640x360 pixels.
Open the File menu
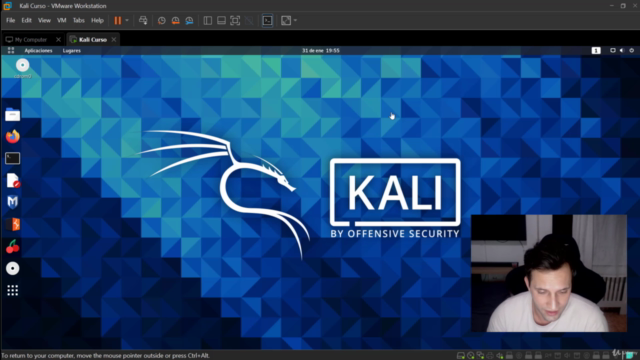tap(10, 20)
